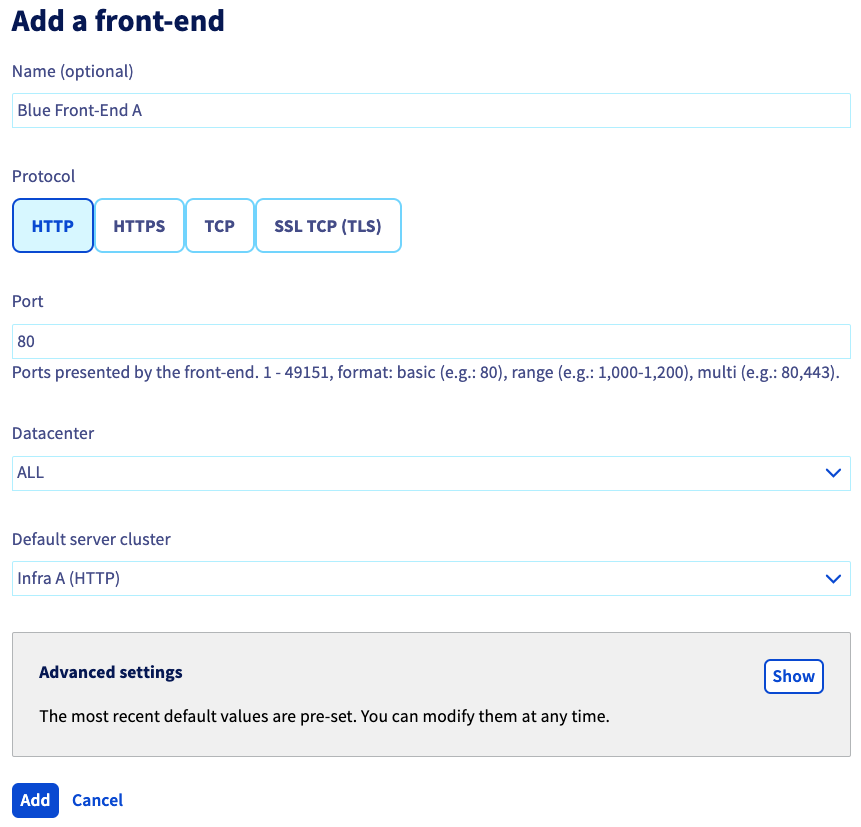The width and height of the screenshot is (861, 827).
Task: Click the 'Advanced settings' title
Action: [x=110, y=672]
